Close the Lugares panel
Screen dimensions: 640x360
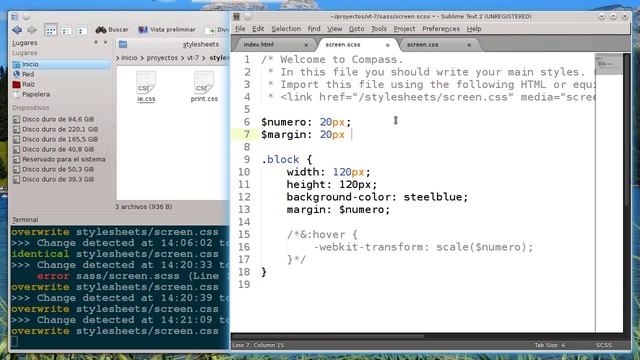(105, 42)
